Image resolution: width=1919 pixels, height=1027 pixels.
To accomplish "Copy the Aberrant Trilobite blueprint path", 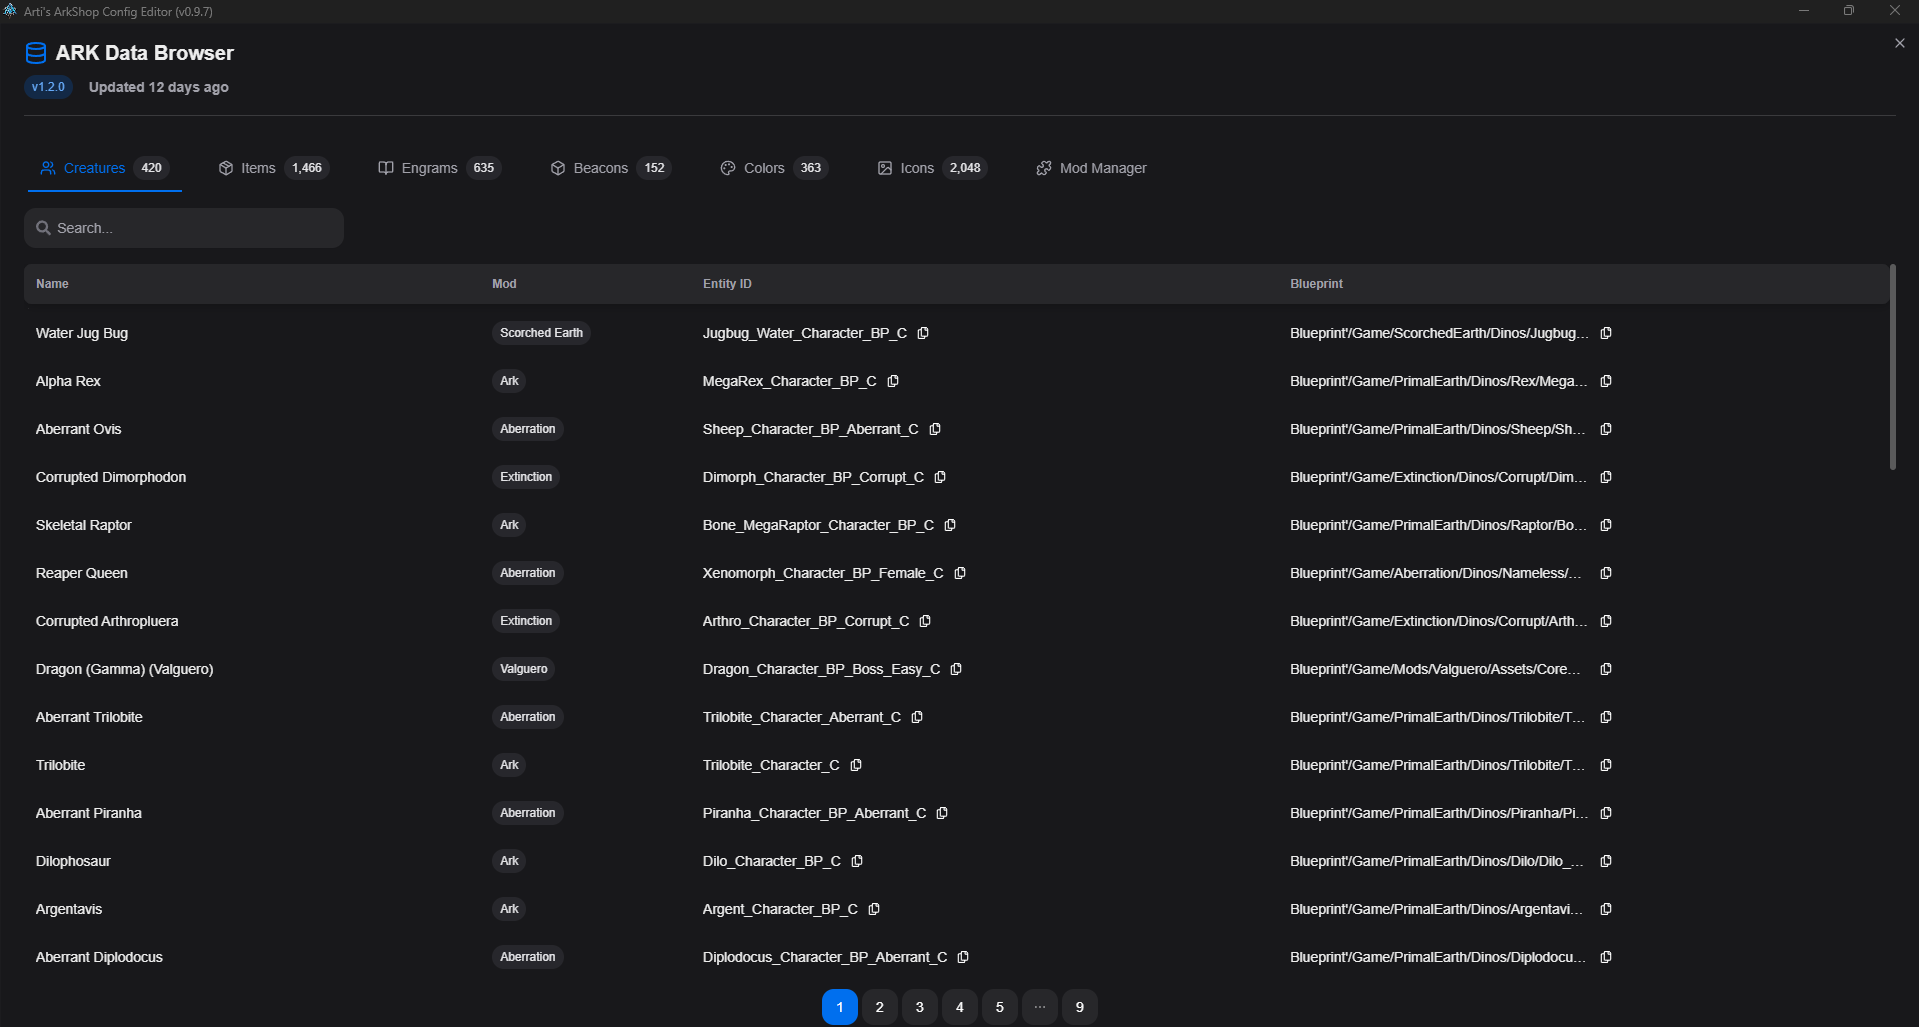I will tap(1606, 717).
